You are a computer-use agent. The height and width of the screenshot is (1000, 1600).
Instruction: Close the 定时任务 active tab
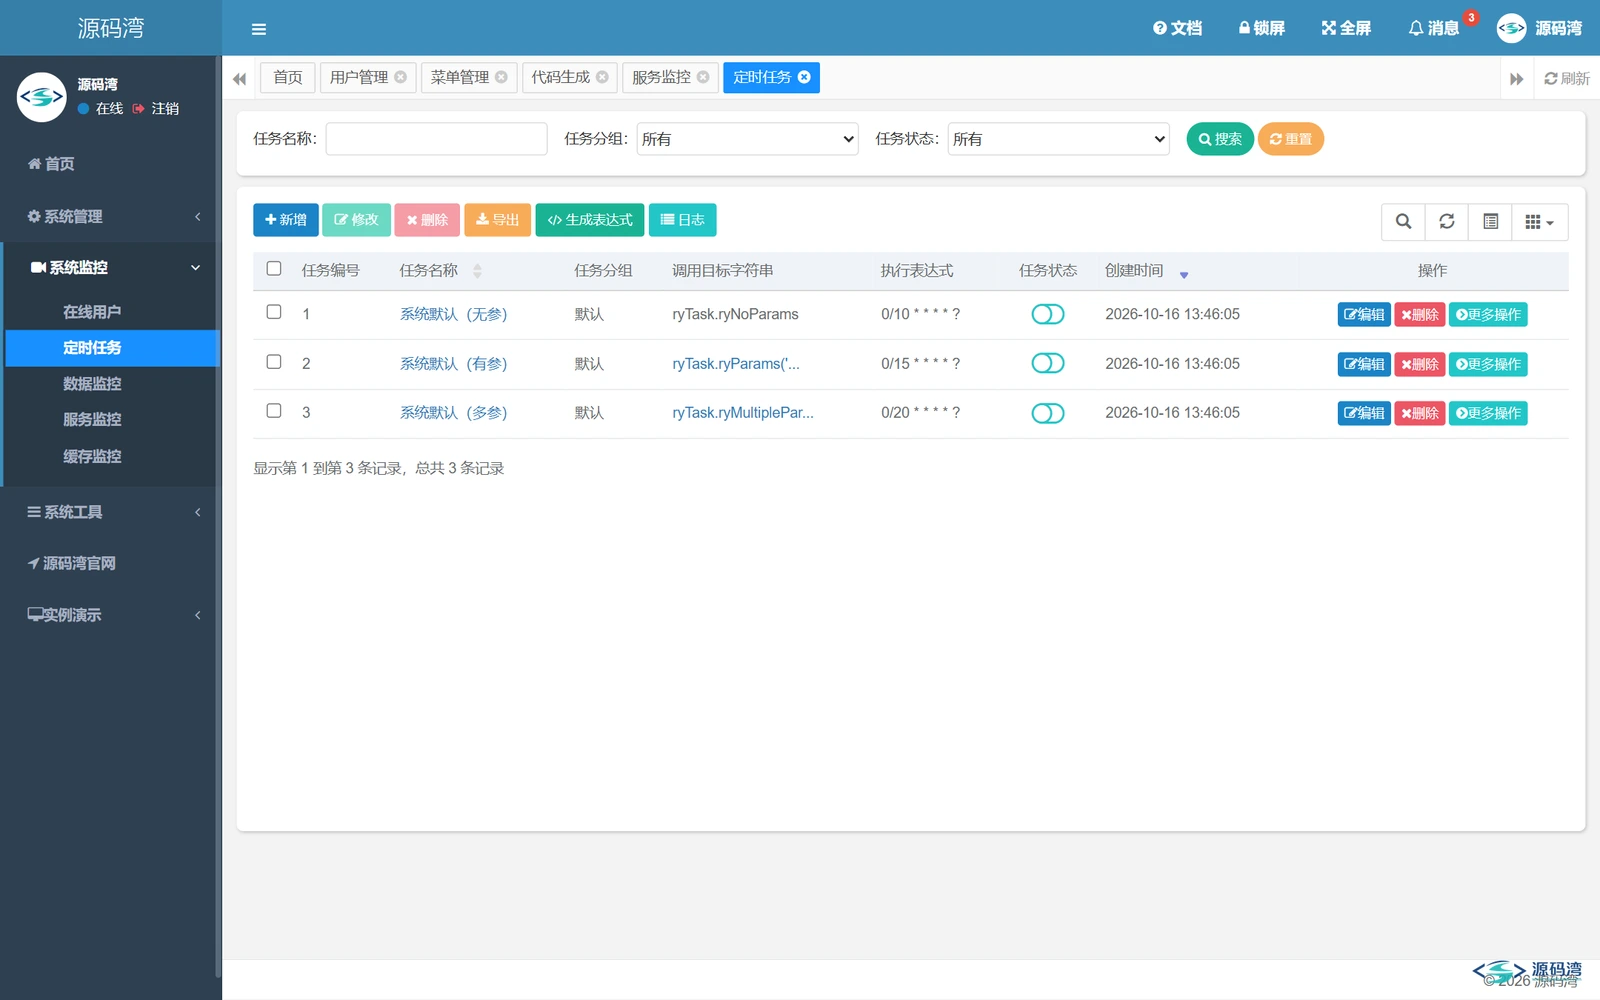(804, 77)
